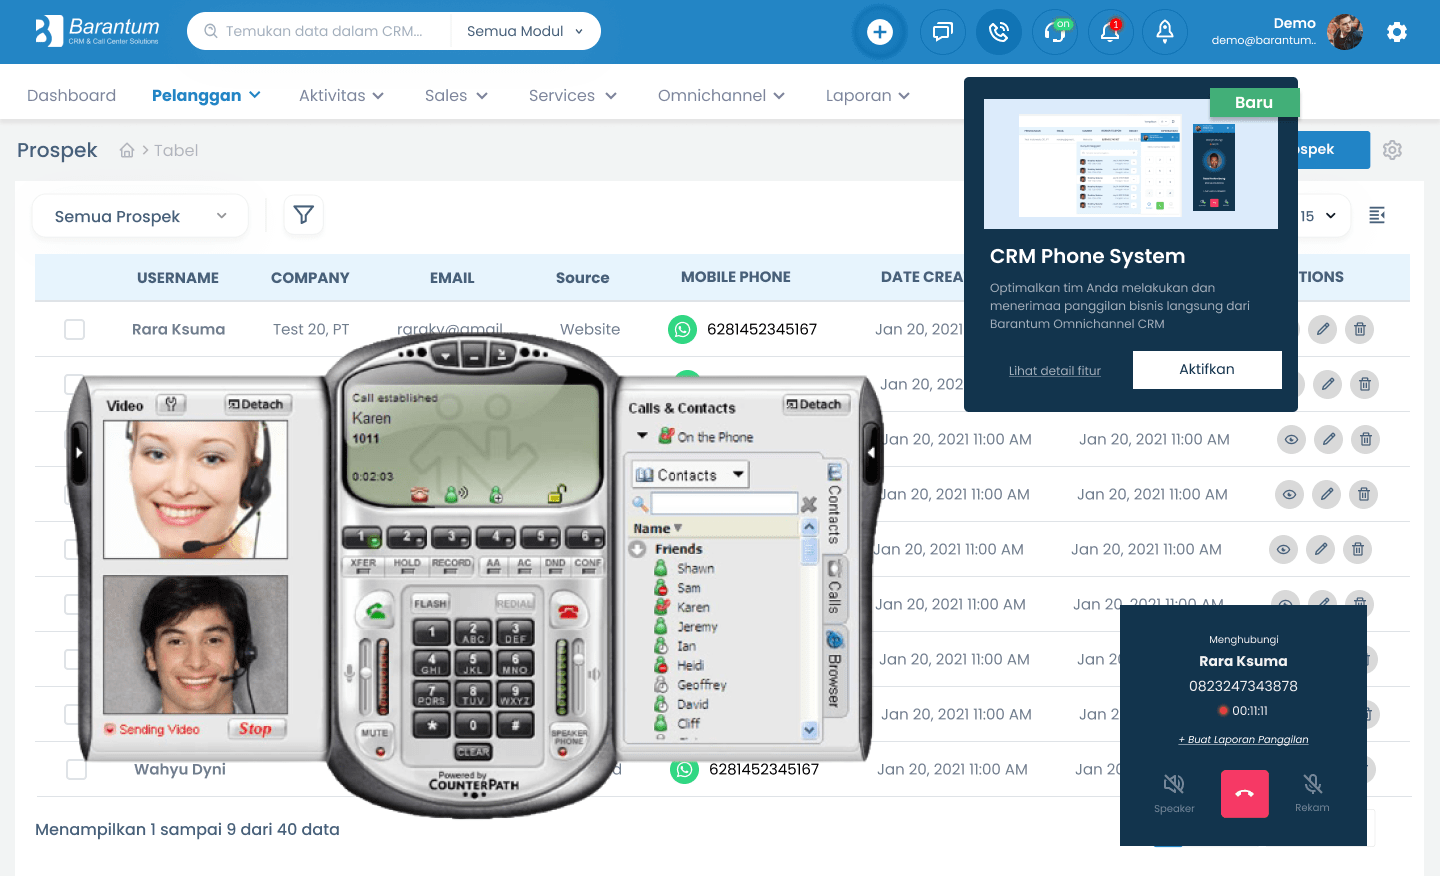Click add-participant icon on softphone display
The height and width of the screenshot is (876, 1440).
coord(496,494)
